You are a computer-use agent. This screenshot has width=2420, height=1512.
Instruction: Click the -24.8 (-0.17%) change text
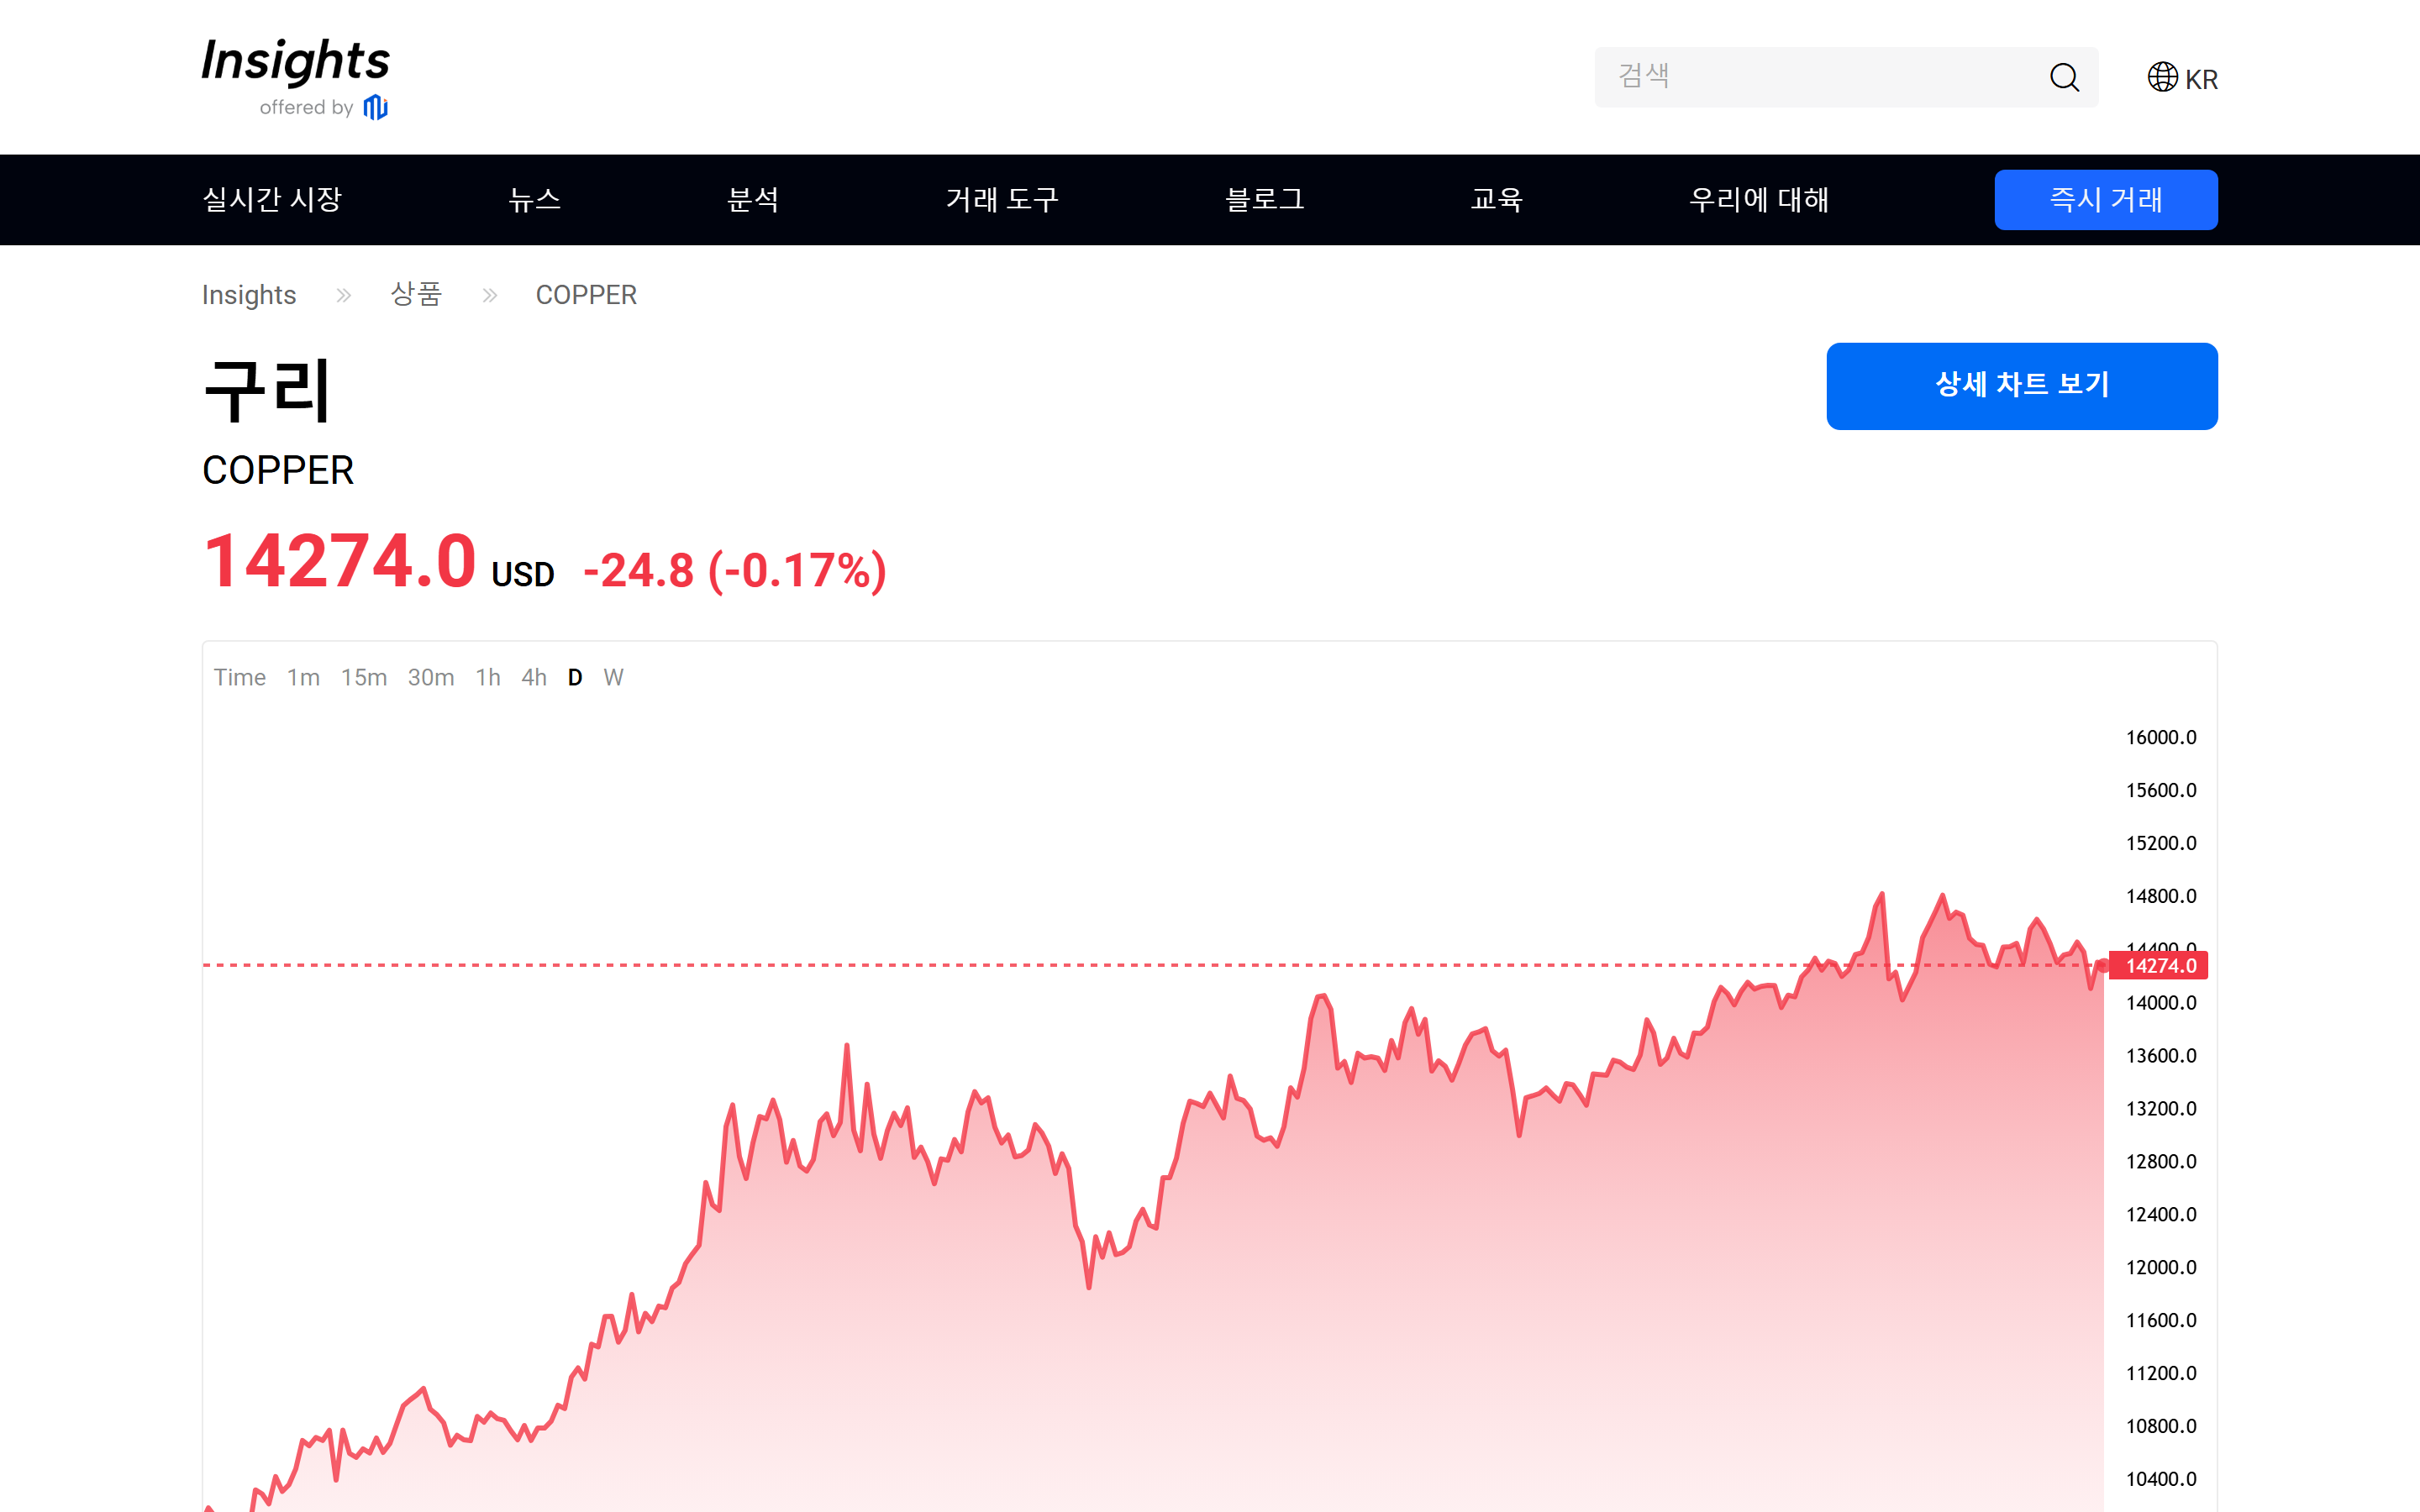735,571
